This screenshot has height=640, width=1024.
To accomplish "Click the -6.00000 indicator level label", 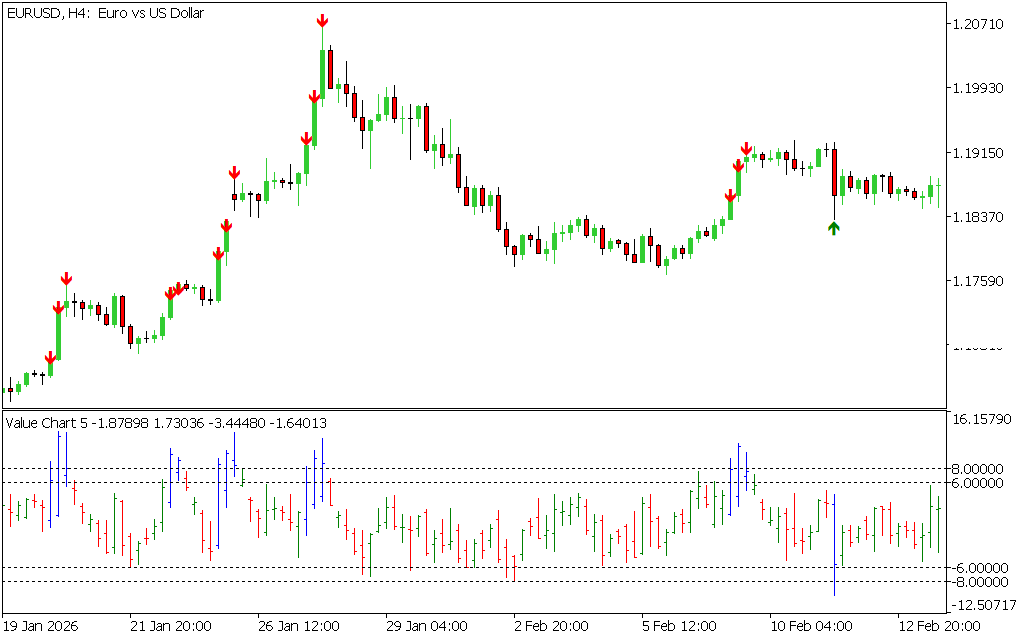I will pyautogui.click(x=981, y=568).
